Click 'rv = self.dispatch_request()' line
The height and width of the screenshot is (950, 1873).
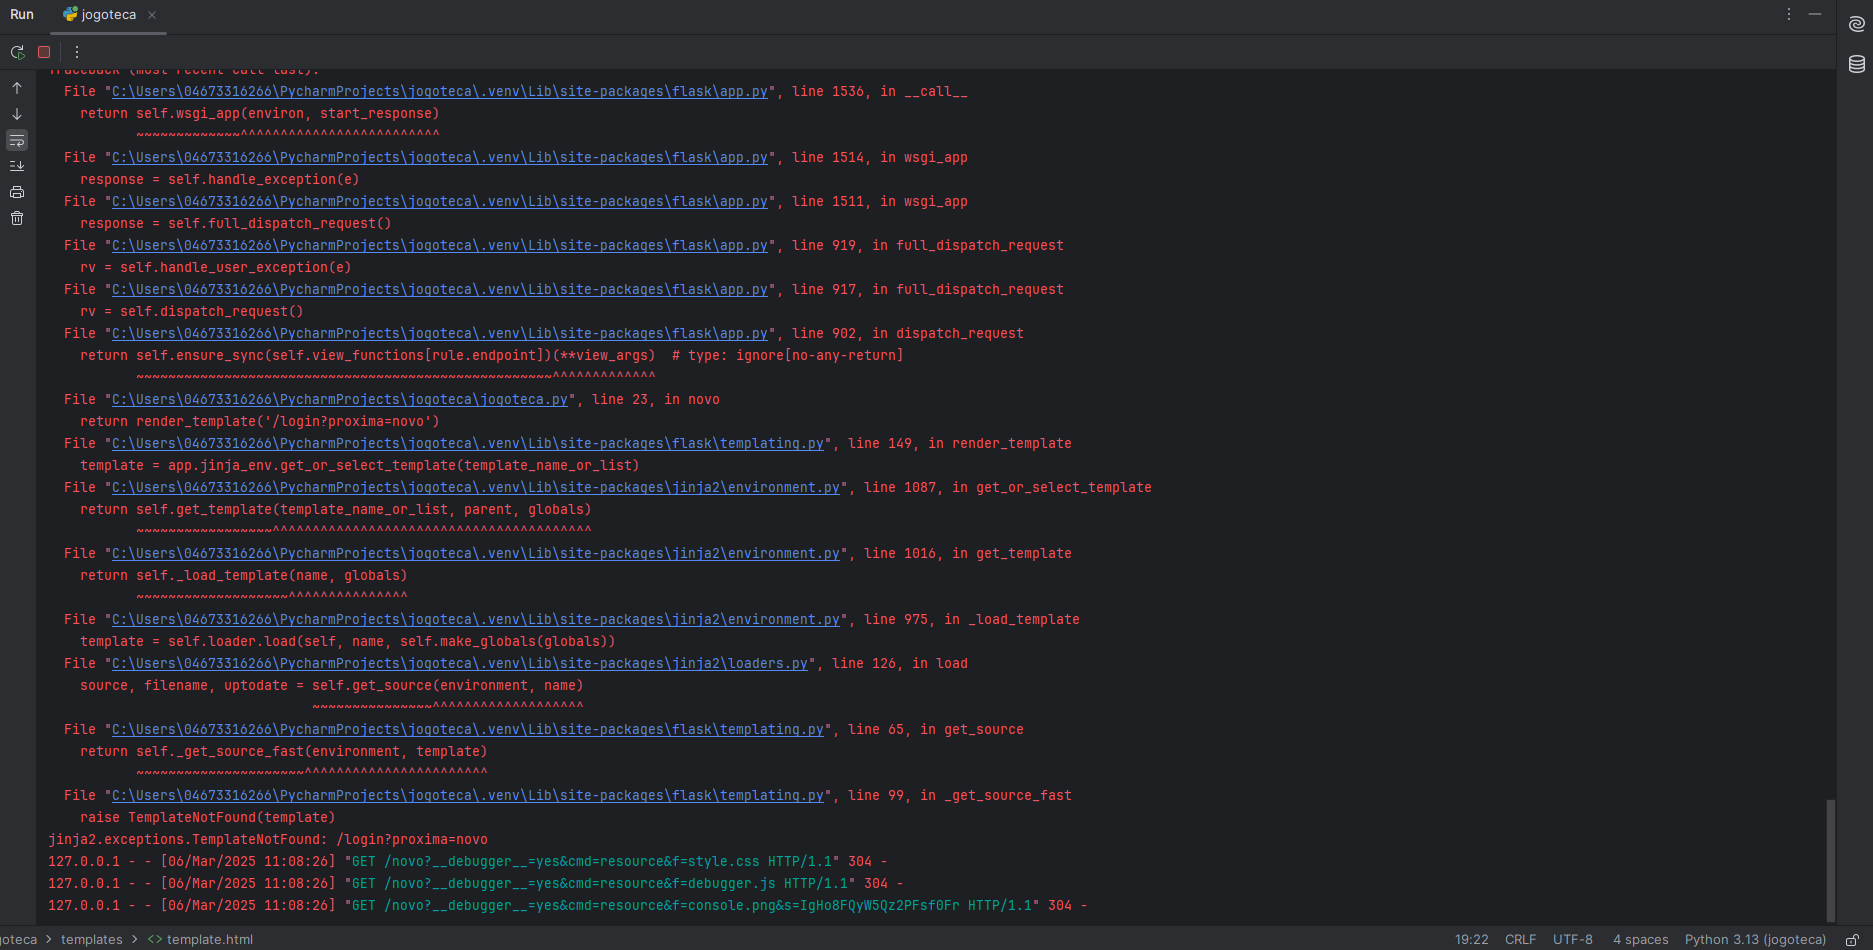click(x=192, y=312)
